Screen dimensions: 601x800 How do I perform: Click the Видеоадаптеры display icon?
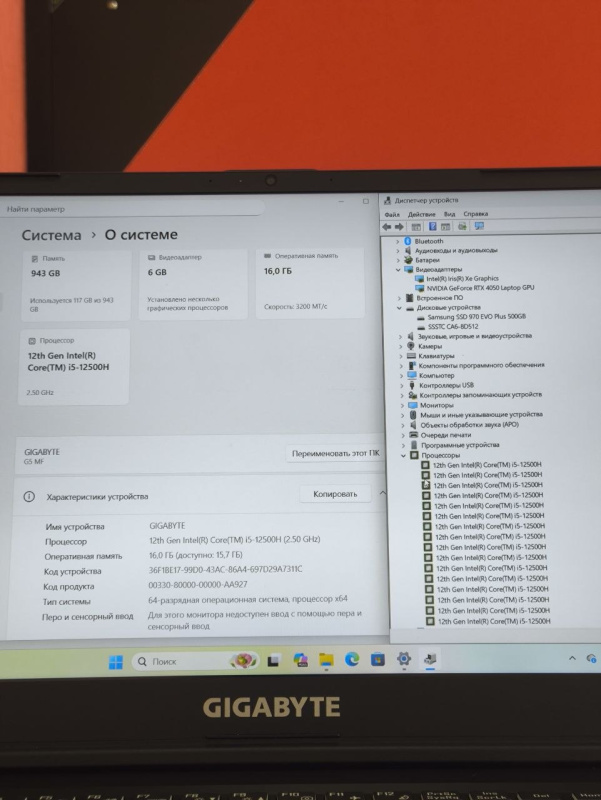[x=409, y=269]
